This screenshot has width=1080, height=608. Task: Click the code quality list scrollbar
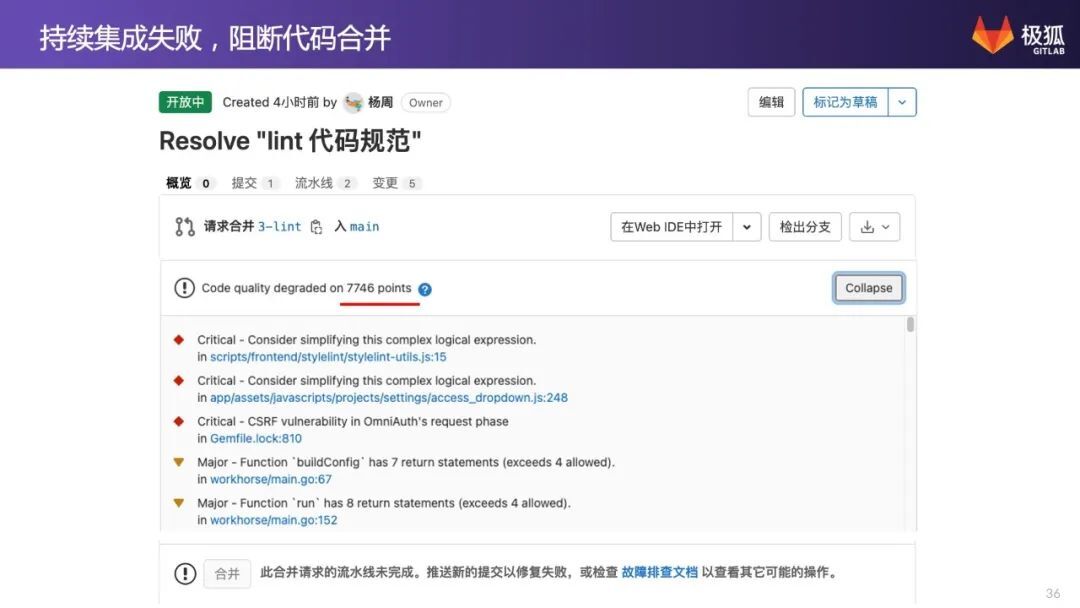pyautogui.click(x=911, y=324)
